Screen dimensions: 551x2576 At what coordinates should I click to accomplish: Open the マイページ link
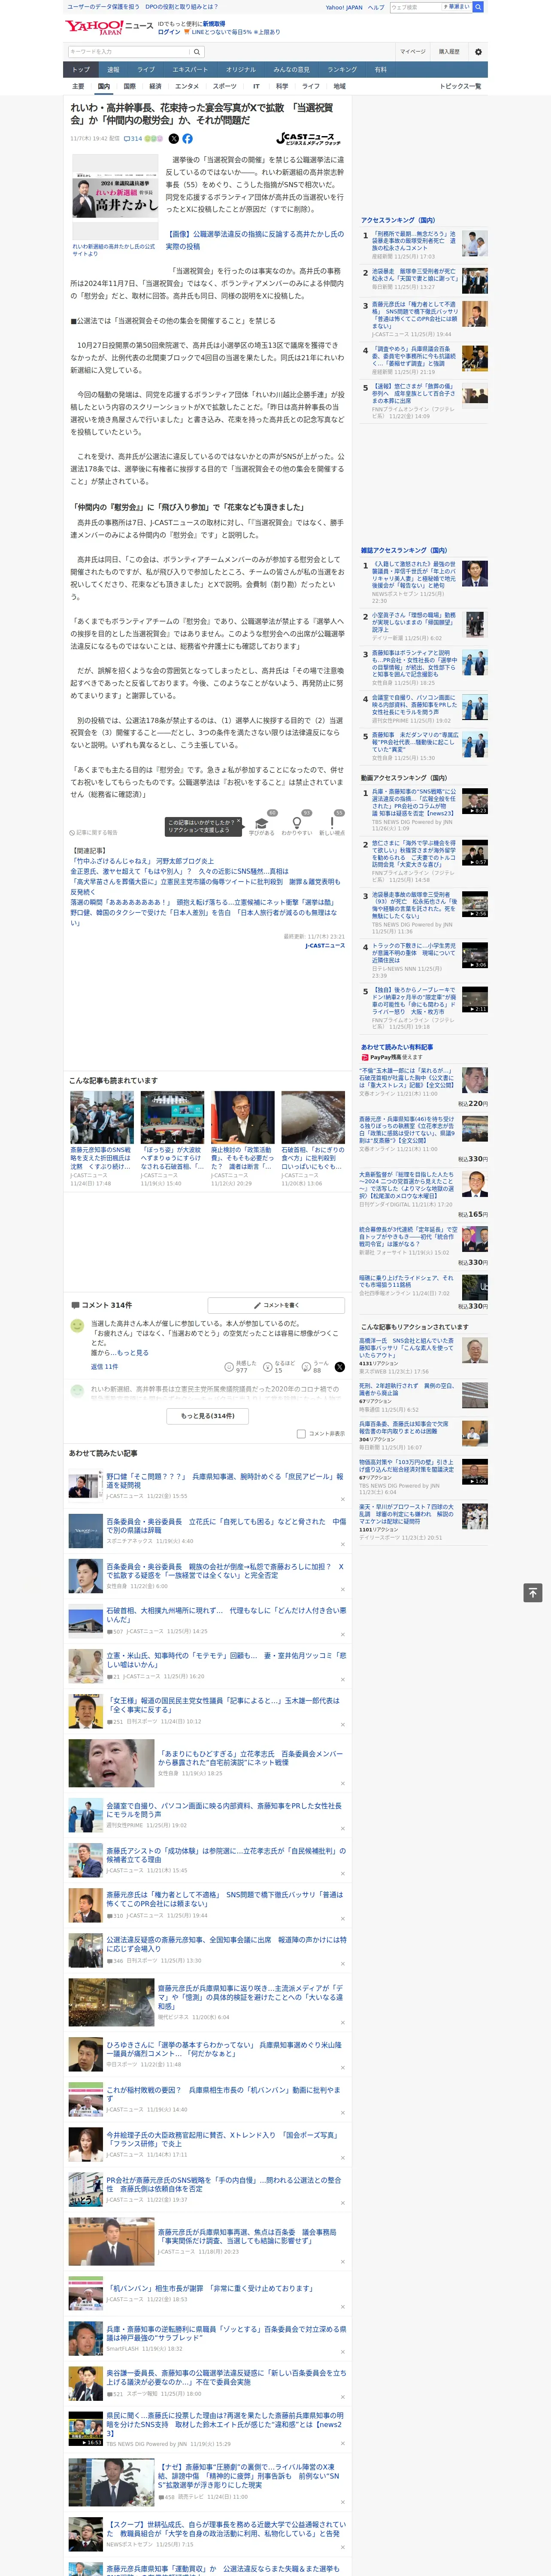pyautogui.click(x=412, y=51)
